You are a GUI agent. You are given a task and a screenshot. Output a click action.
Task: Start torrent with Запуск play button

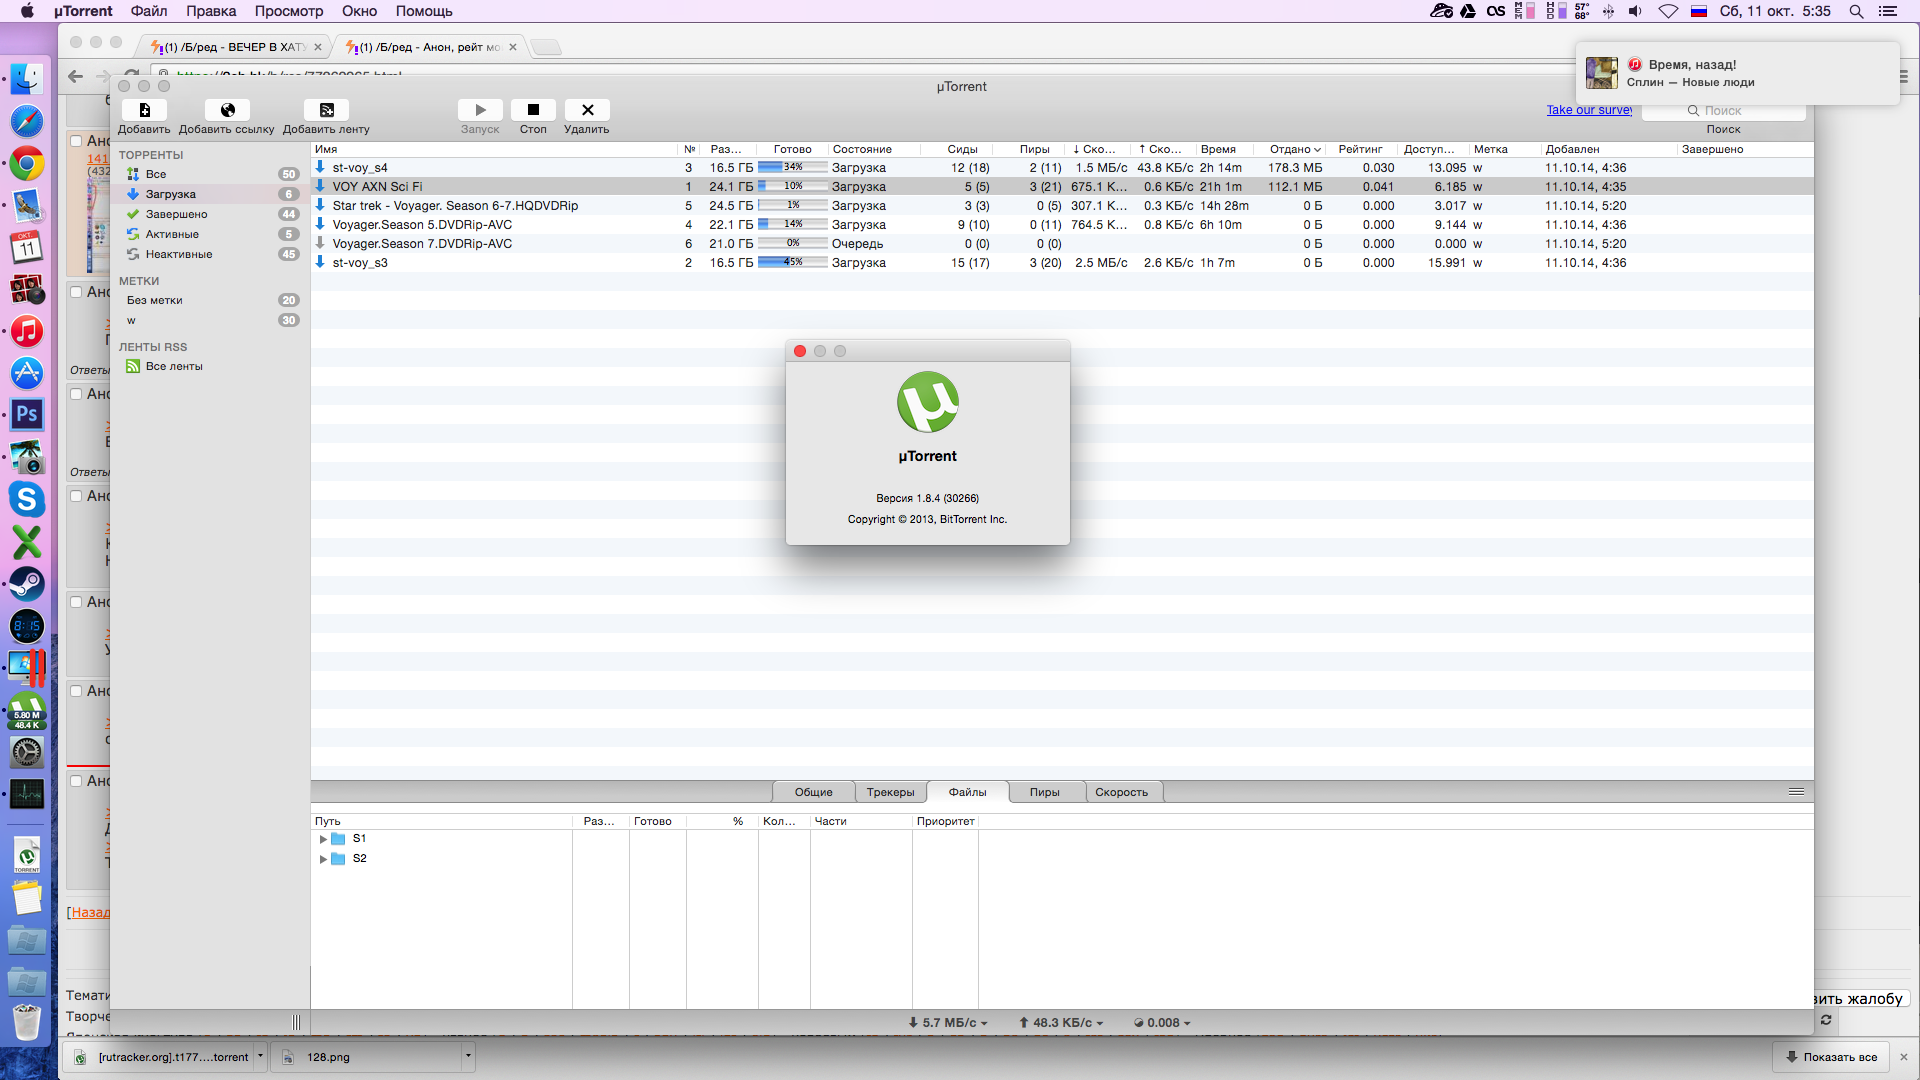pos(480,110)
